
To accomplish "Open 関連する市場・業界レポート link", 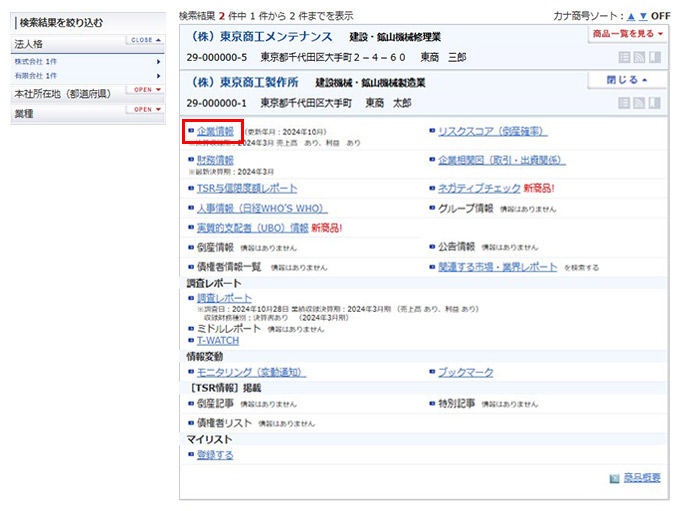I will pos(497,267).
